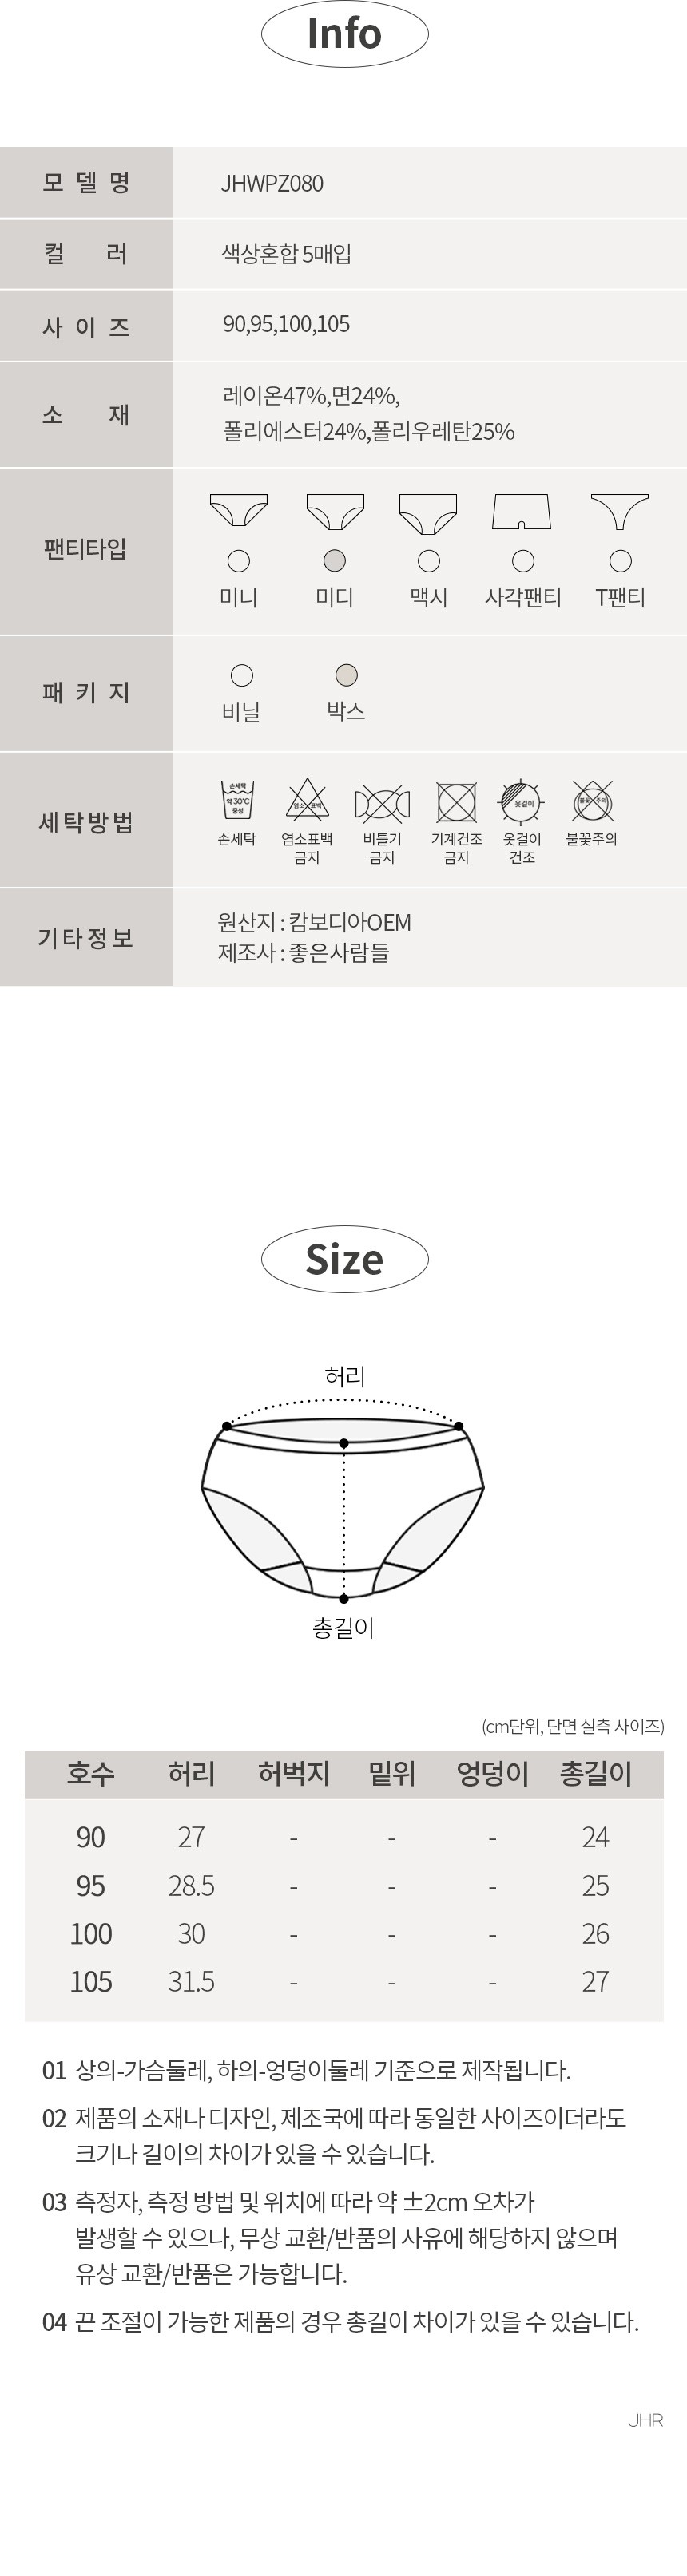Click the mini panty shape icon
The image size is (687, 2576).
(239, 511)
